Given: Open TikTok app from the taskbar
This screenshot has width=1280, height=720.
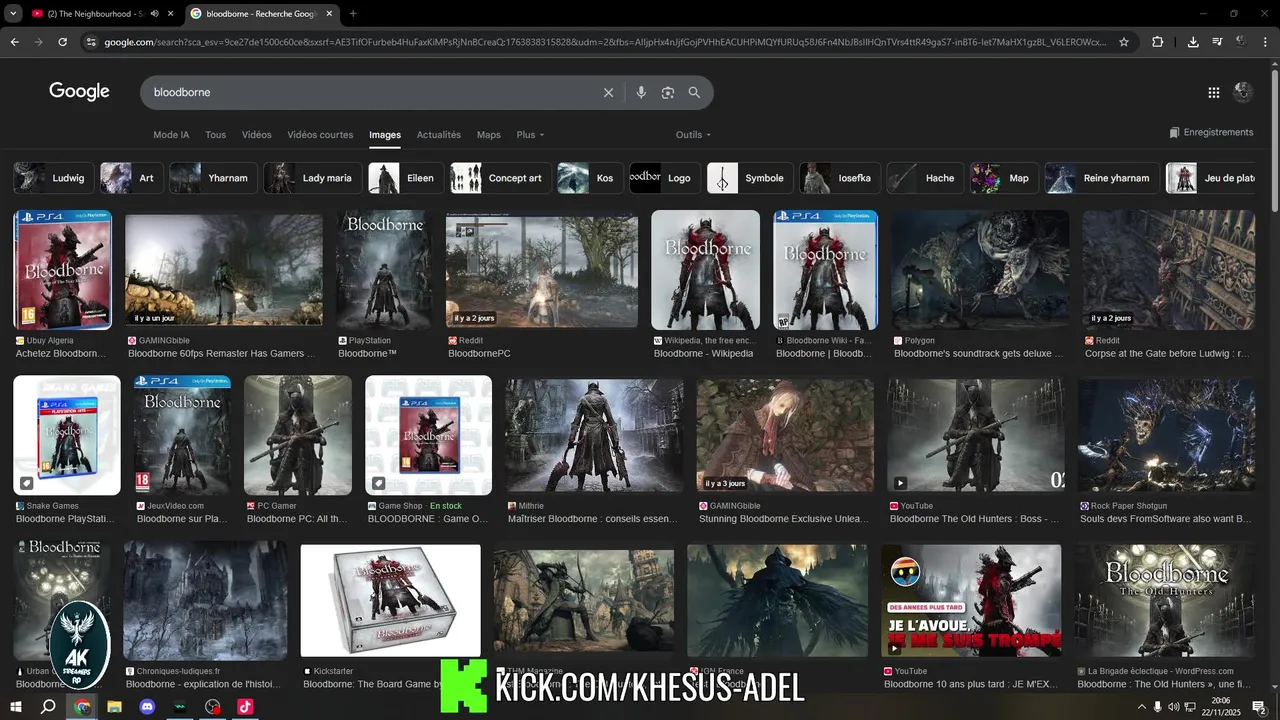Looking at the screenshot, I should (x=245, y=706).
